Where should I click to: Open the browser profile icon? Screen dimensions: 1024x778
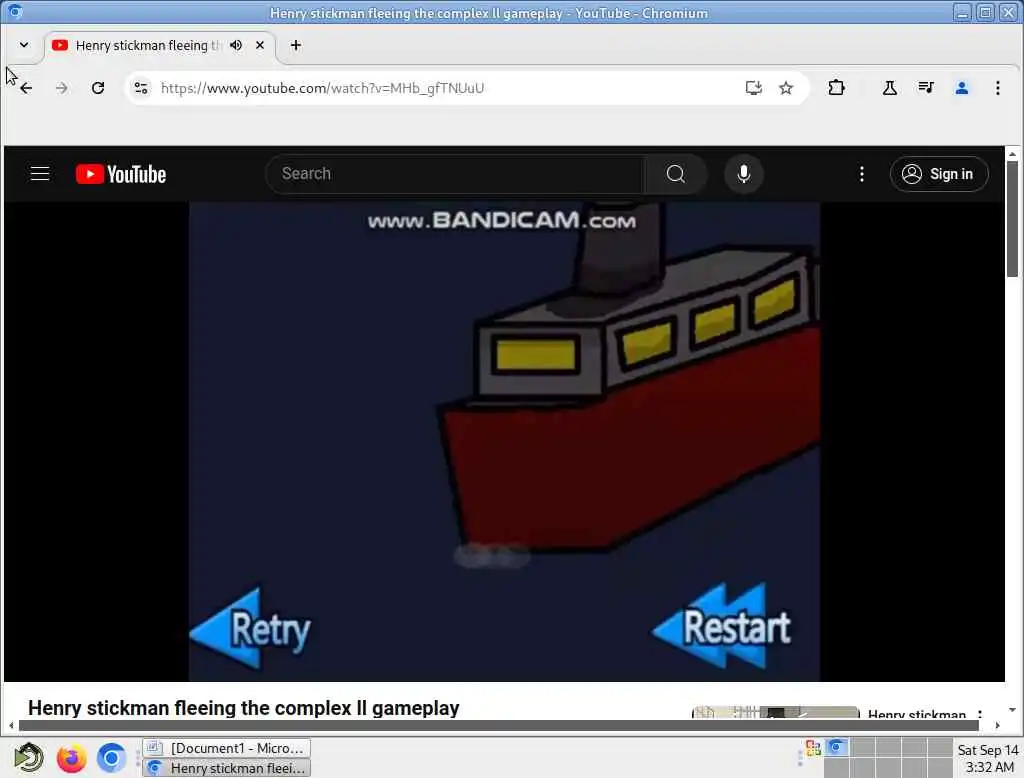click(961, 88)
